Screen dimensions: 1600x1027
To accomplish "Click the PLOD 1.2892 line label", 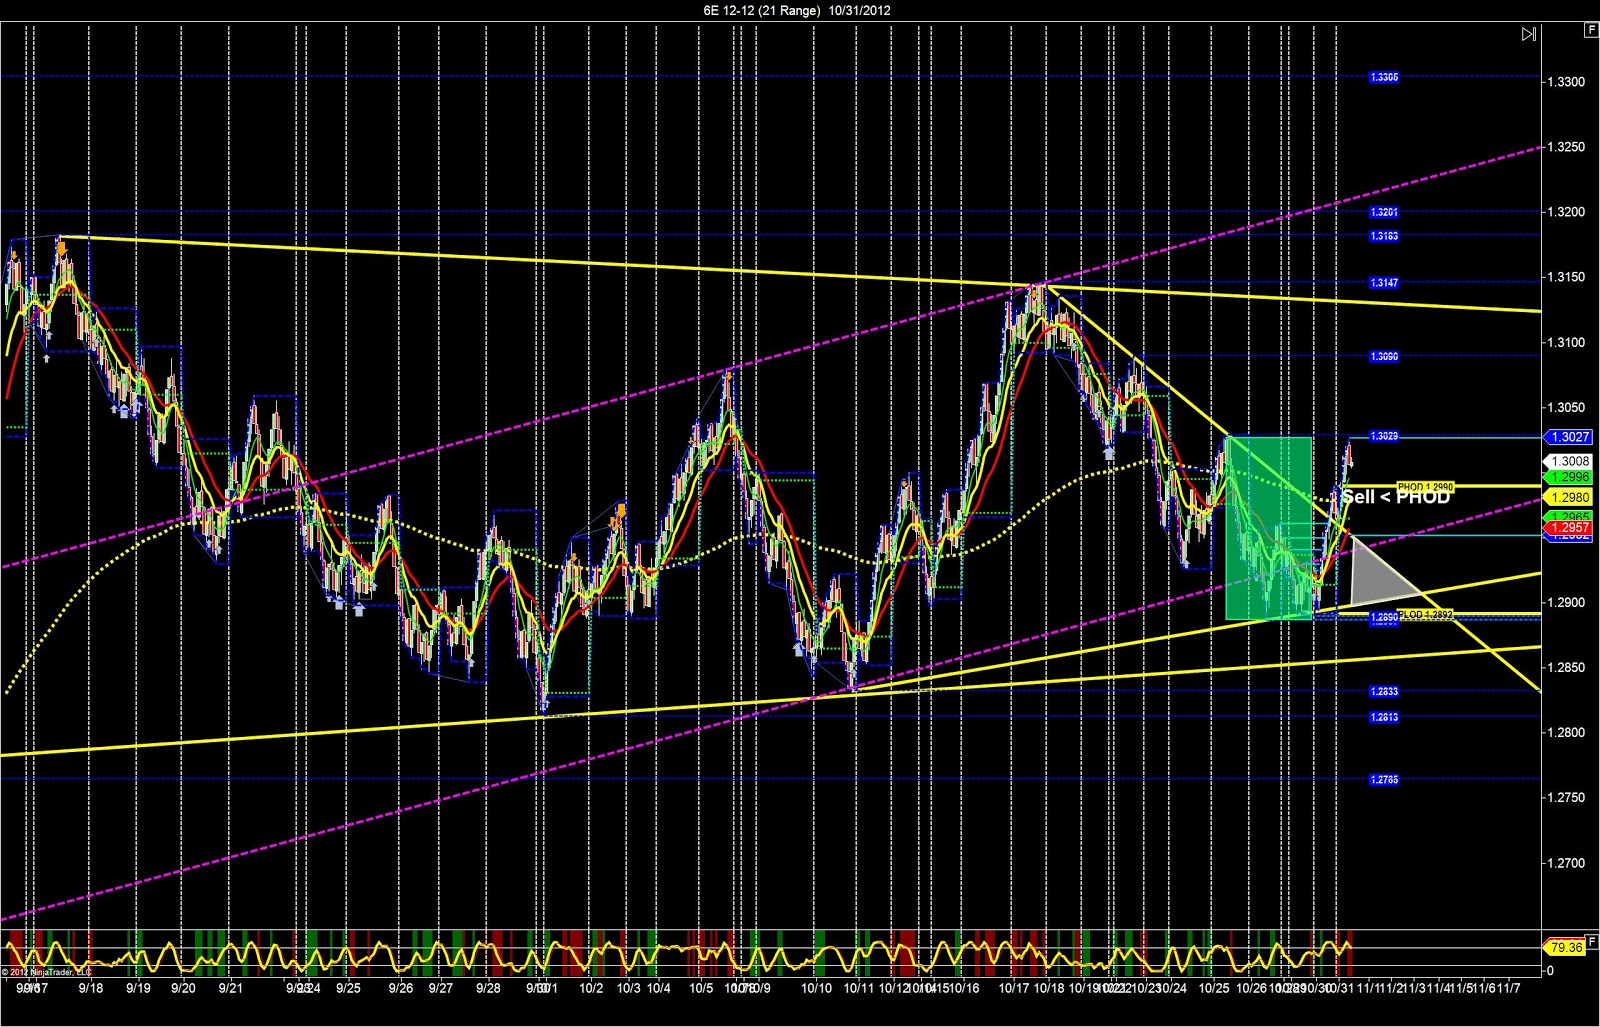I will [x=1426, y=614].
